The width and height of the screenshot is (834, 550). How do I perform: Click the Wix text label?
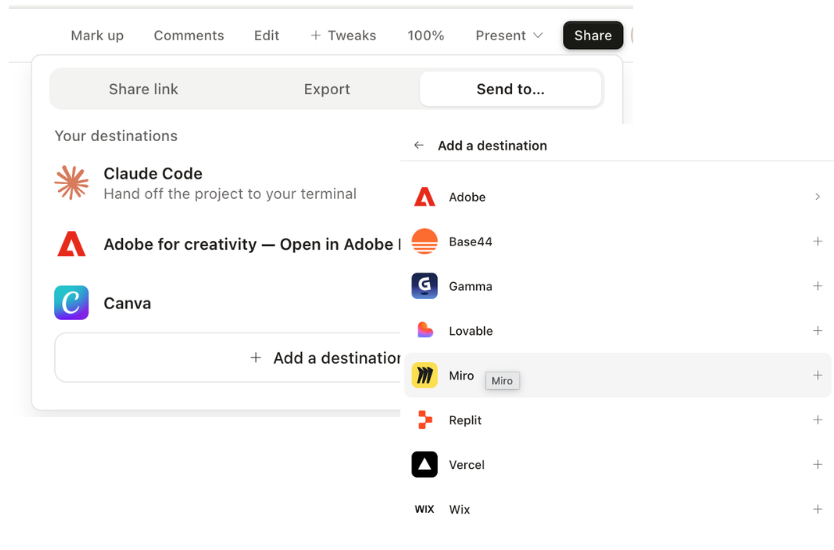click(459, 510)
